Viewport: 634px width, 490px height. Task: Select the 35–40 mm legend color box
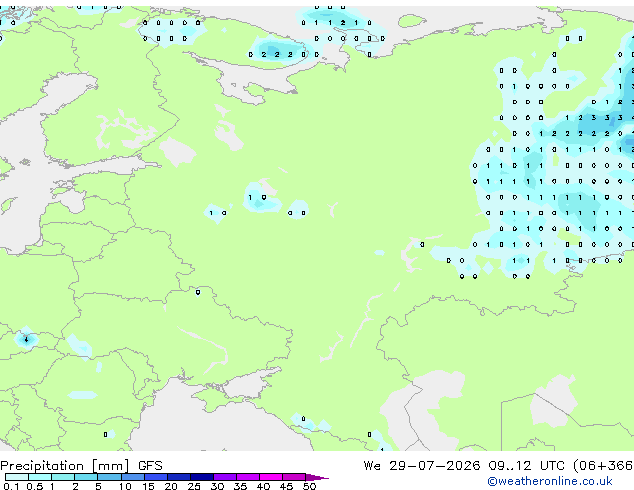coord(248,477)
